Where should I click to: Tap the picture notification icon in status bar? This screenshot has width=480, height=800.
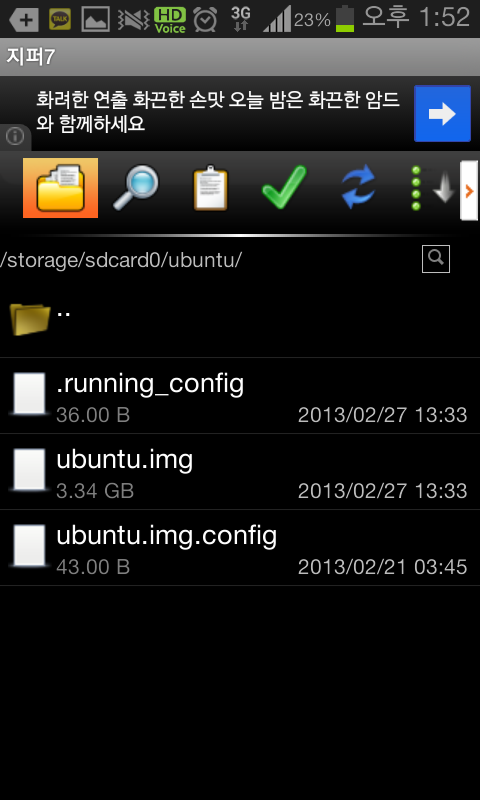95,19
